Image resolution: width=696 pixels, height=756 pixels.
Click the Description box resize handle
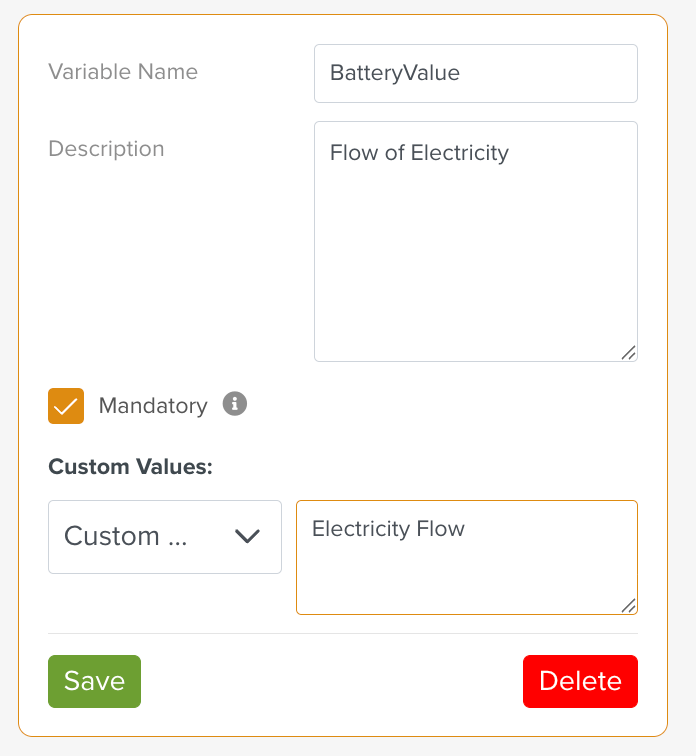(628, 352)
